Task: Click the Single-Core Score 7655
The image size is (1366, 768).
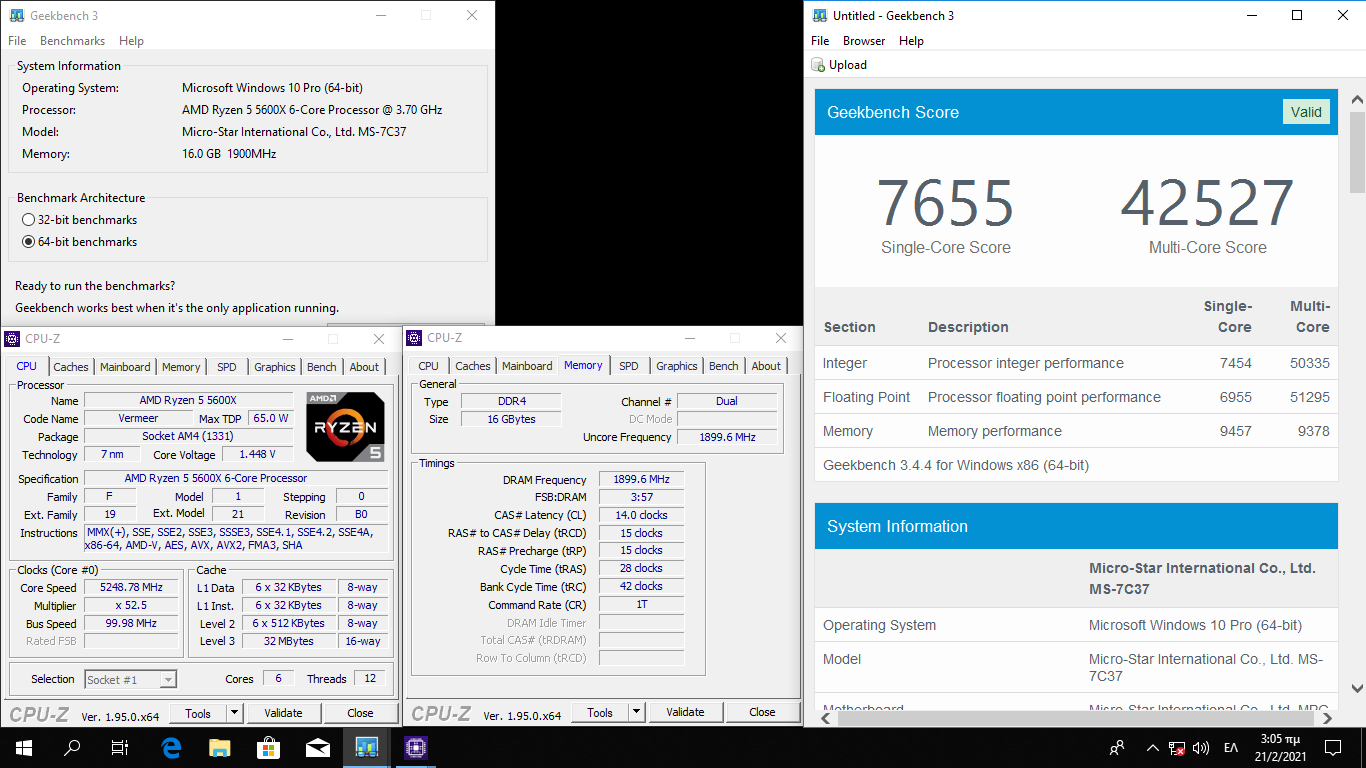Action: pos(945,203)
